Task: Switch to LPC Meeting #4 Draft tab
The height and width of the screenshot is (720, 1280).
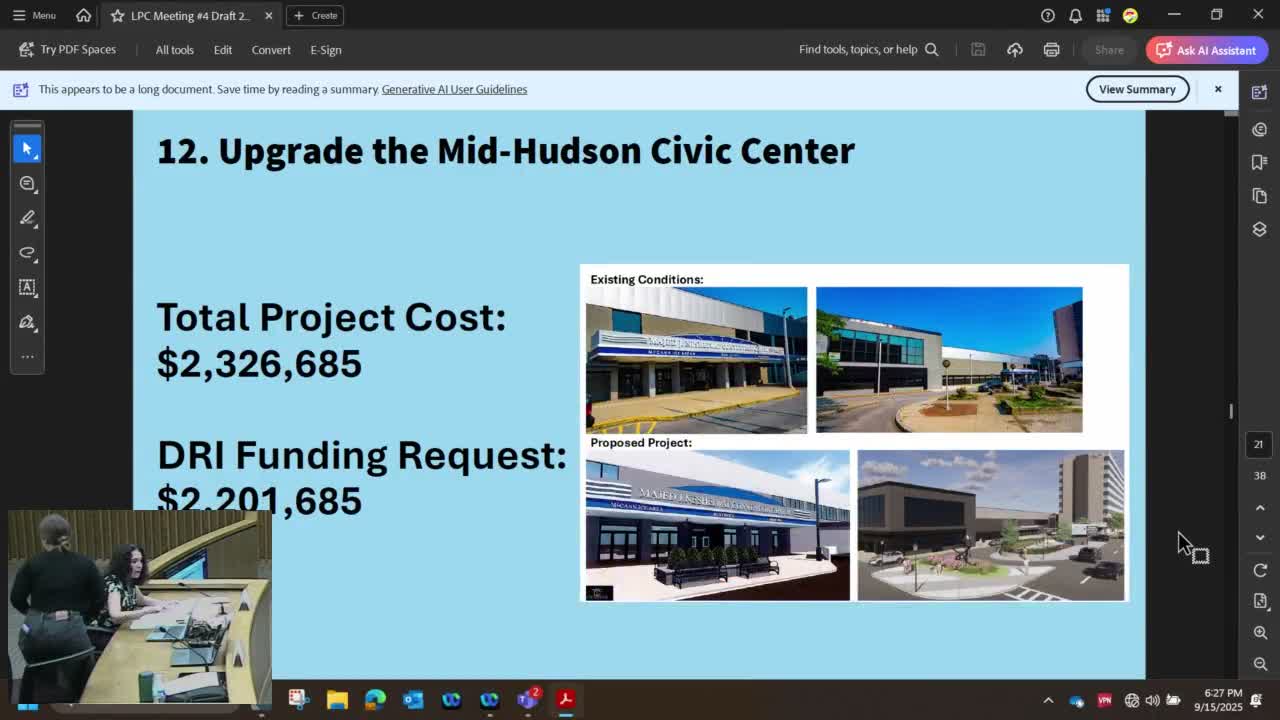Action: click(x=189, y=16)
